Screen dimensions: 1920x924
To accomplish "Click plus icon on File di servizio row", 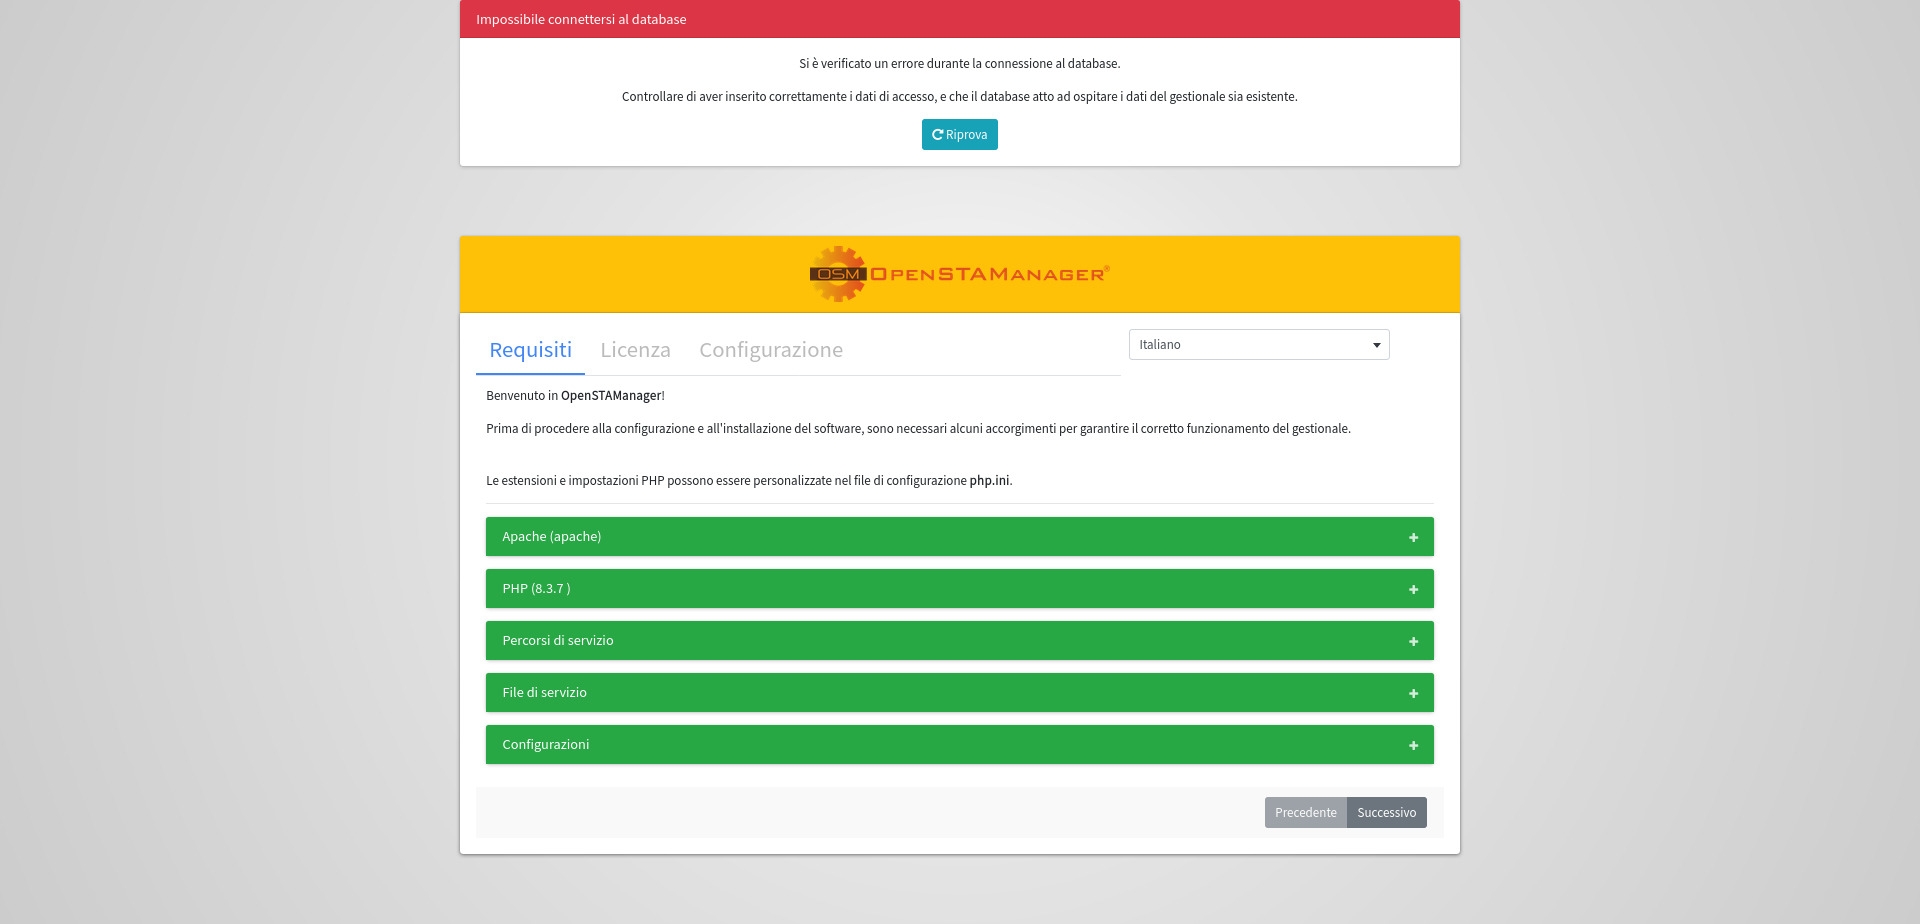I will click(1413, 694).
